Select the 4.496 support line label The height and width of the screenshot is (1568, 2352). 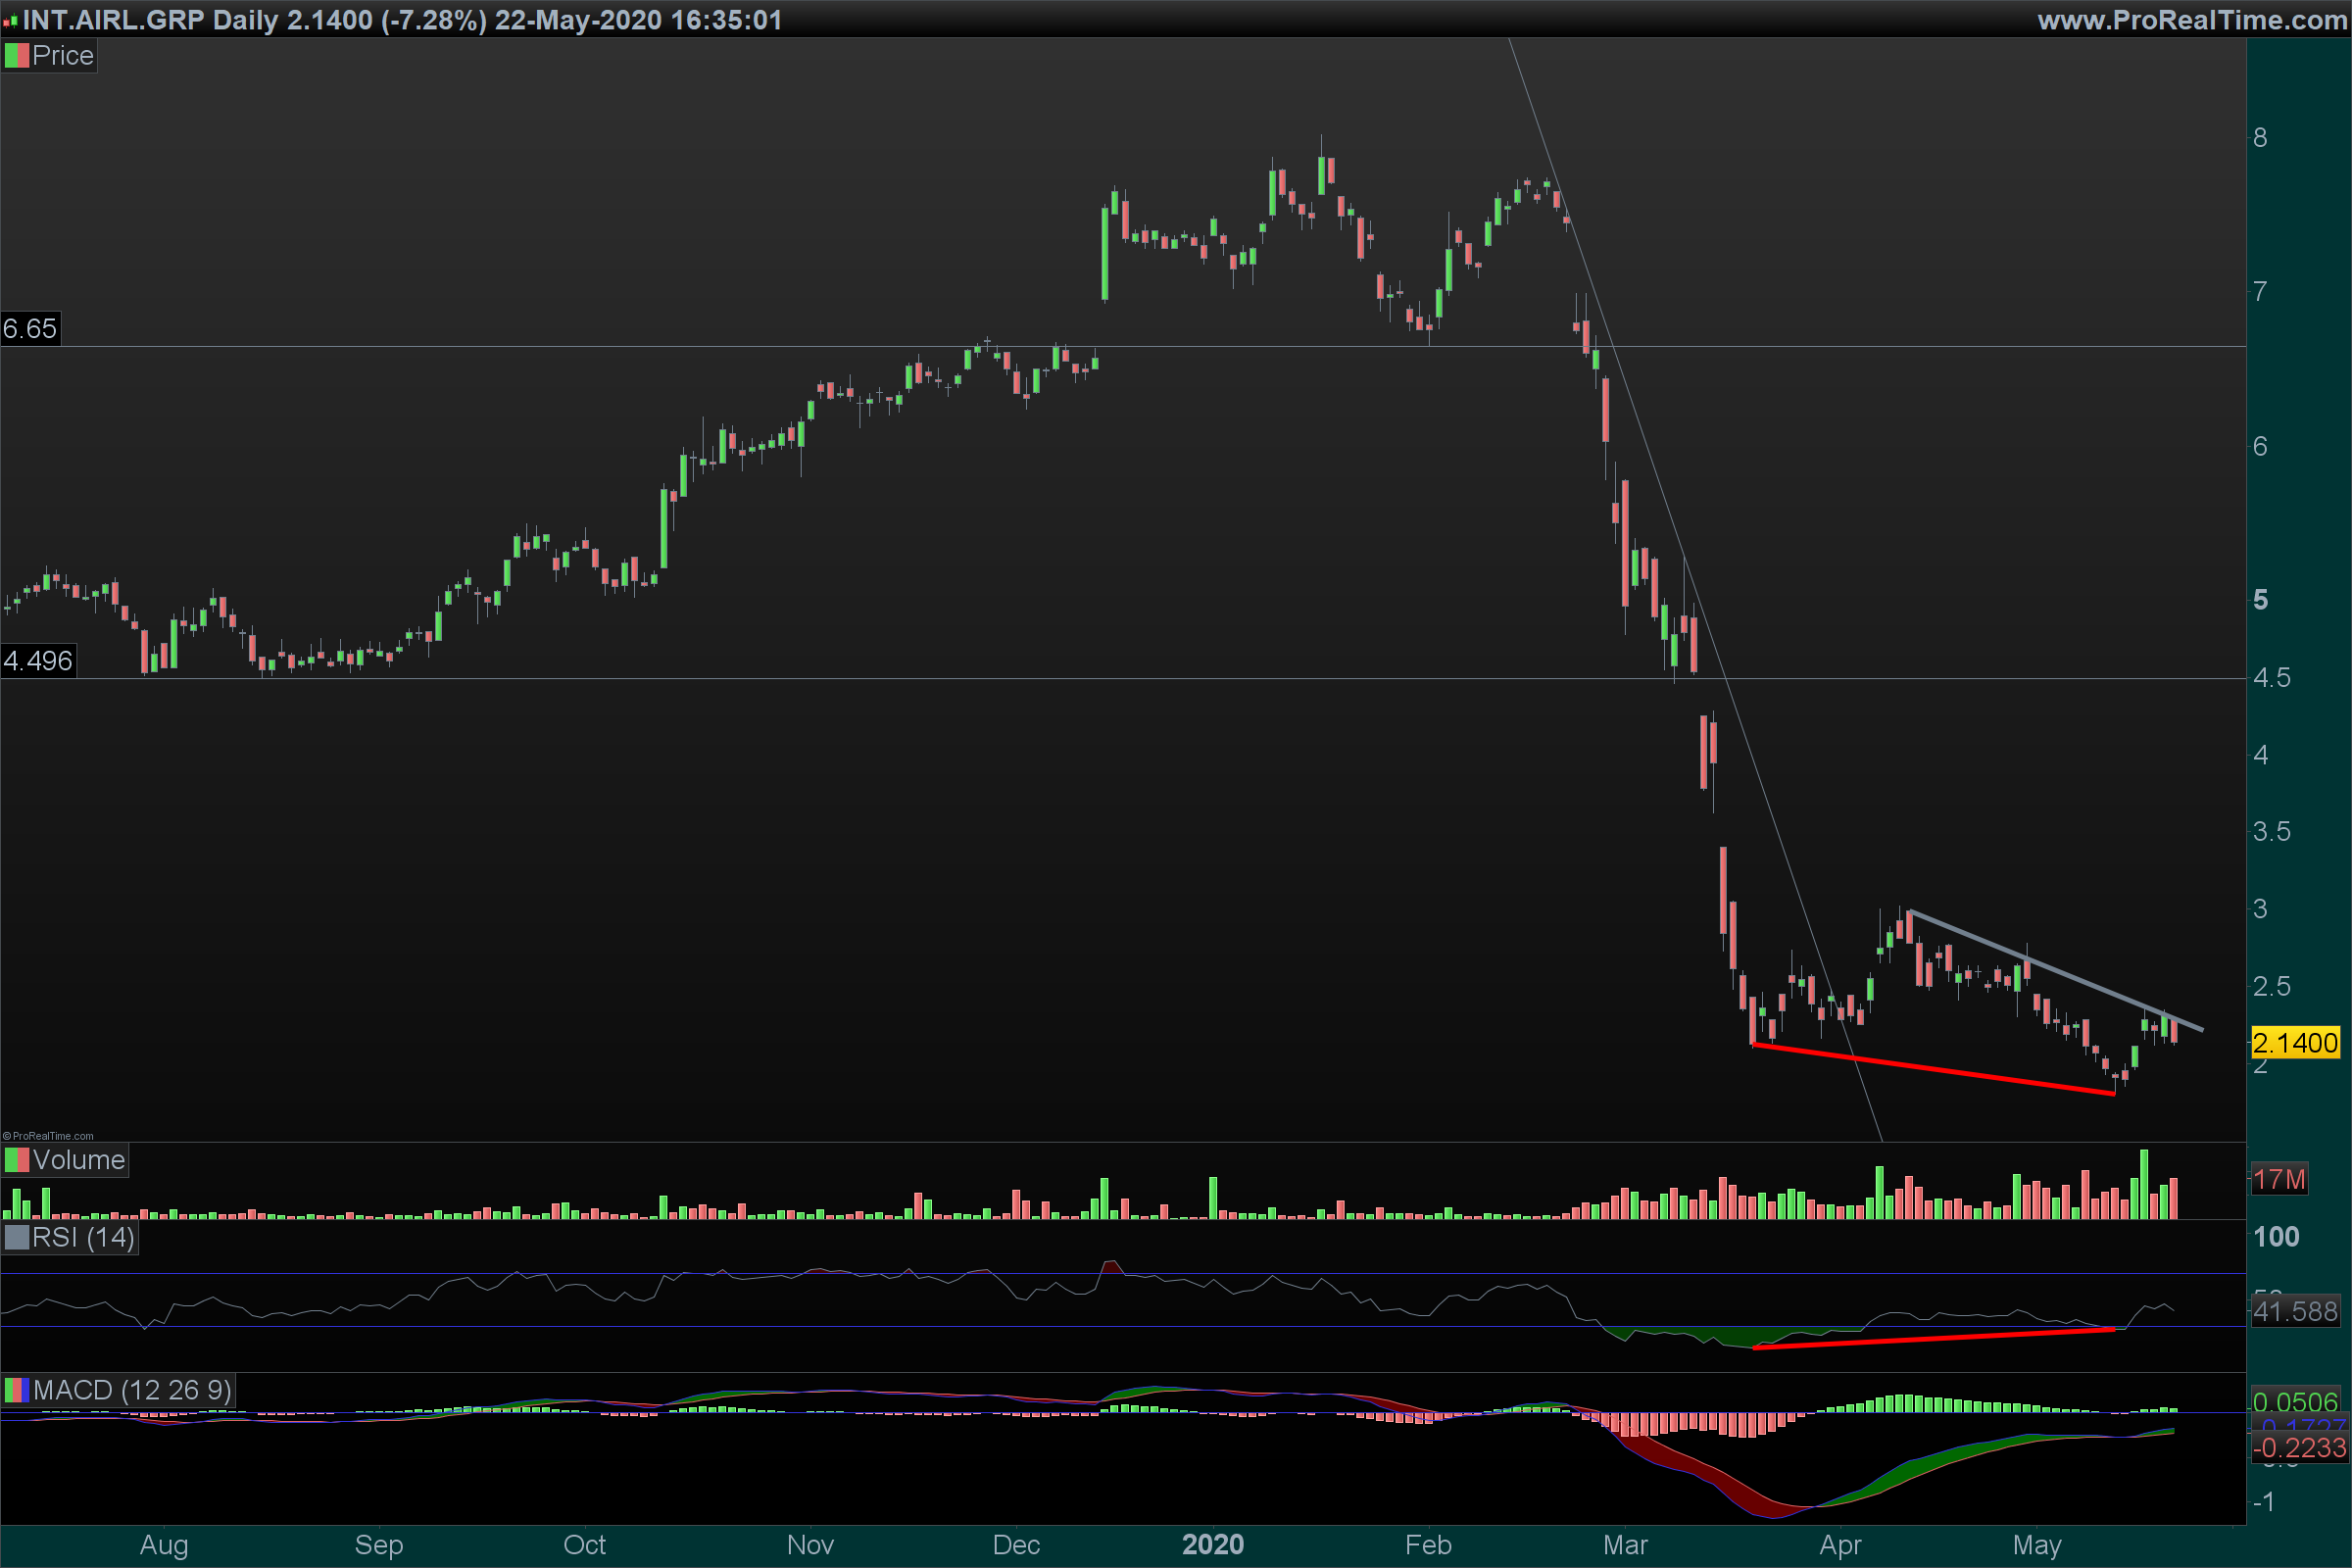pyautogui.click(x=38, y=661)
